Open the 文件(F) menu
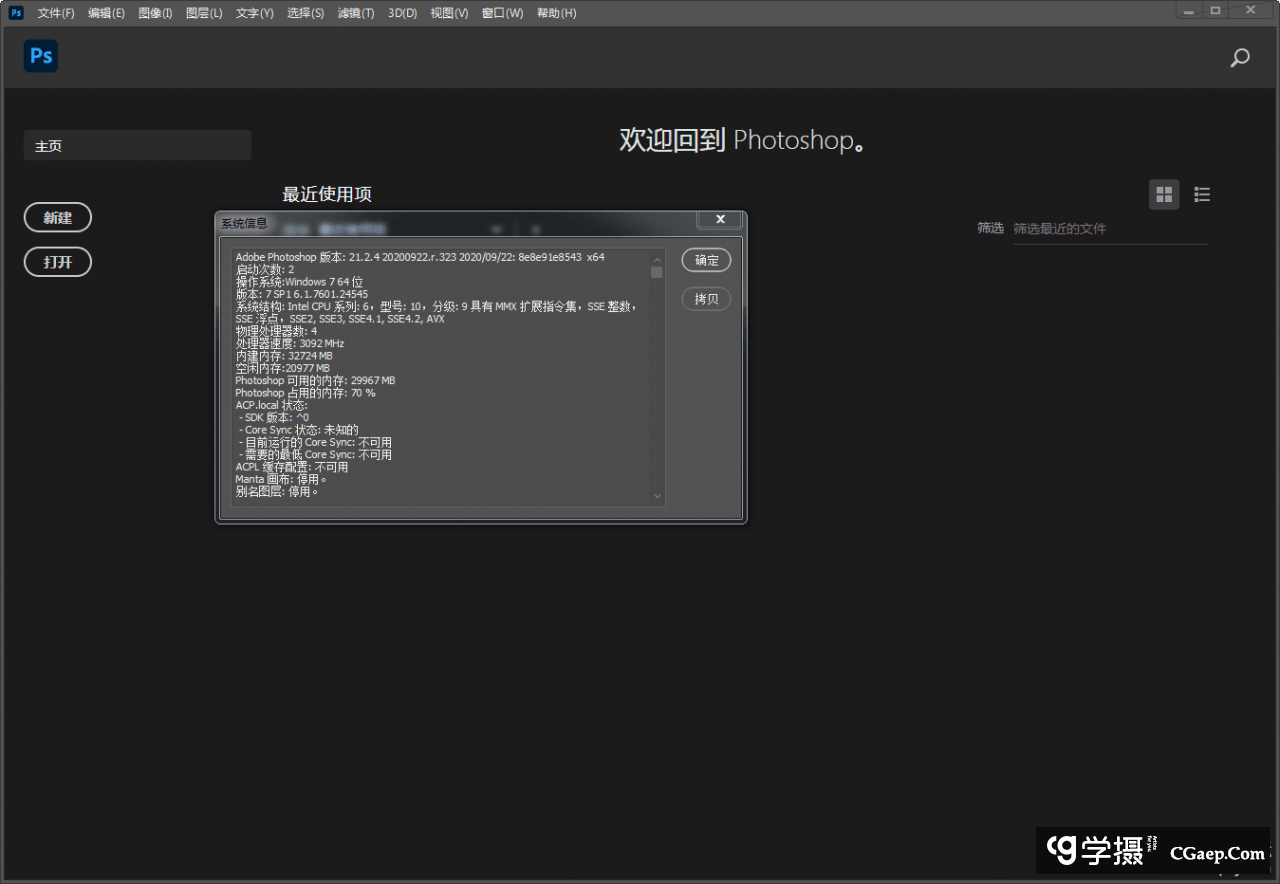The height and width of the screenshot is (884, 1280). [x=56, y=13]
